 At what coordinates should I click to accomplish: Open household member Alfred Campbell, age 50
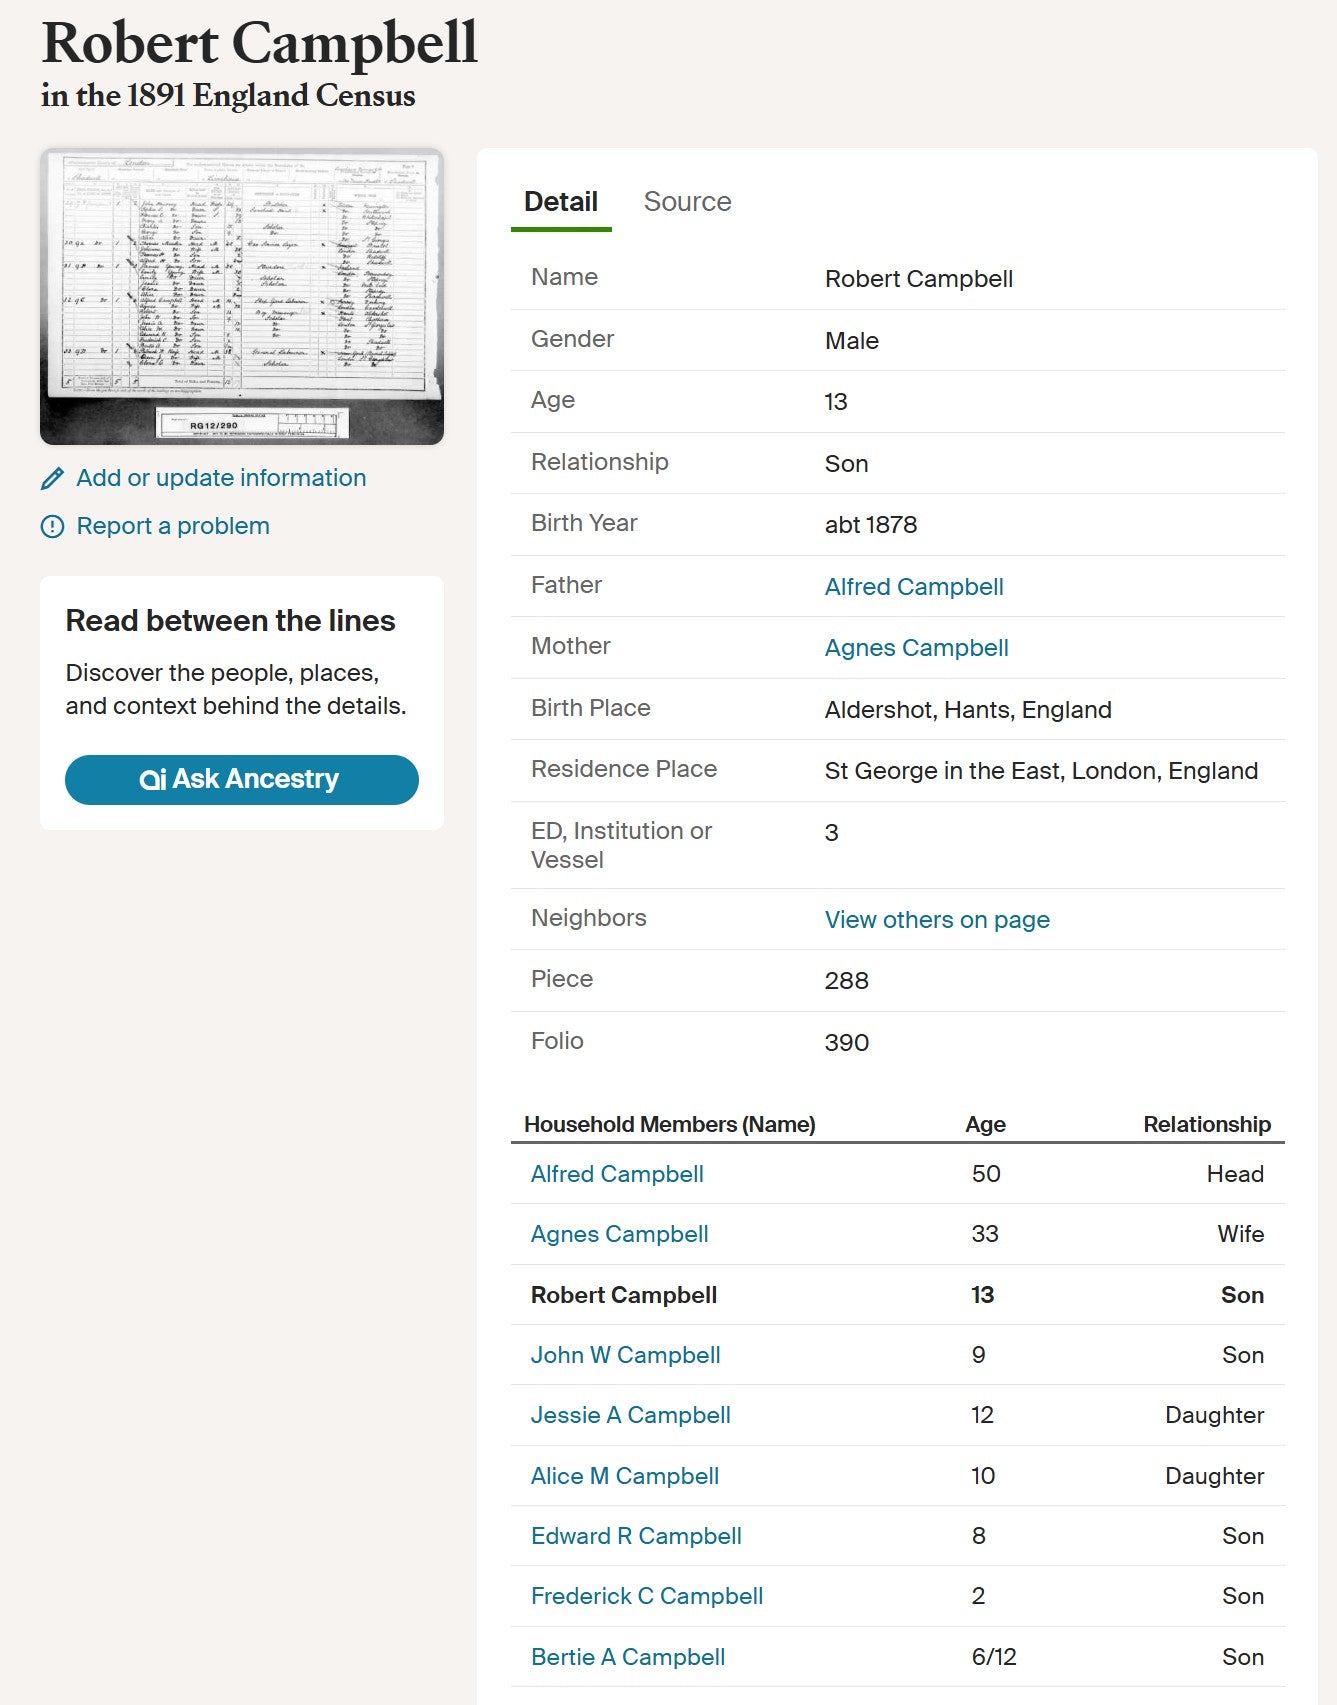617,1174
